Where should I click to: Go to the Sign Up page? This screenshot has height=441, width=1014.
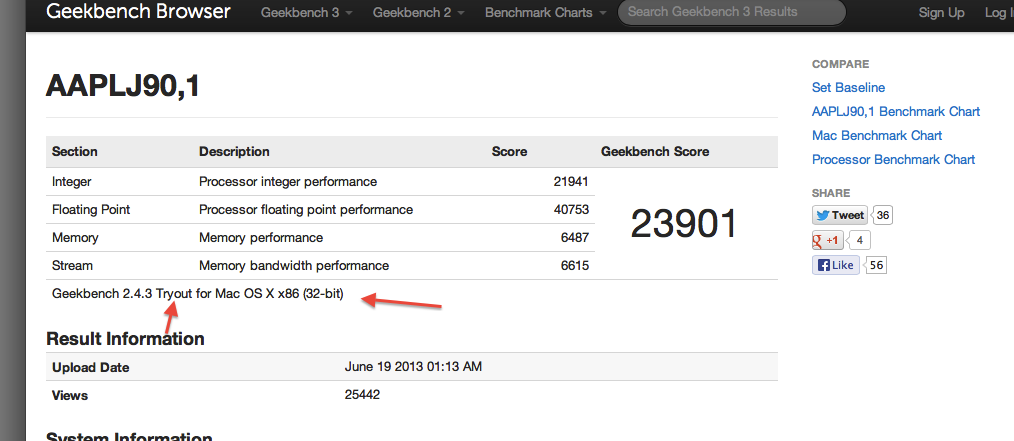pyautogui.click(x=942, y=12)
